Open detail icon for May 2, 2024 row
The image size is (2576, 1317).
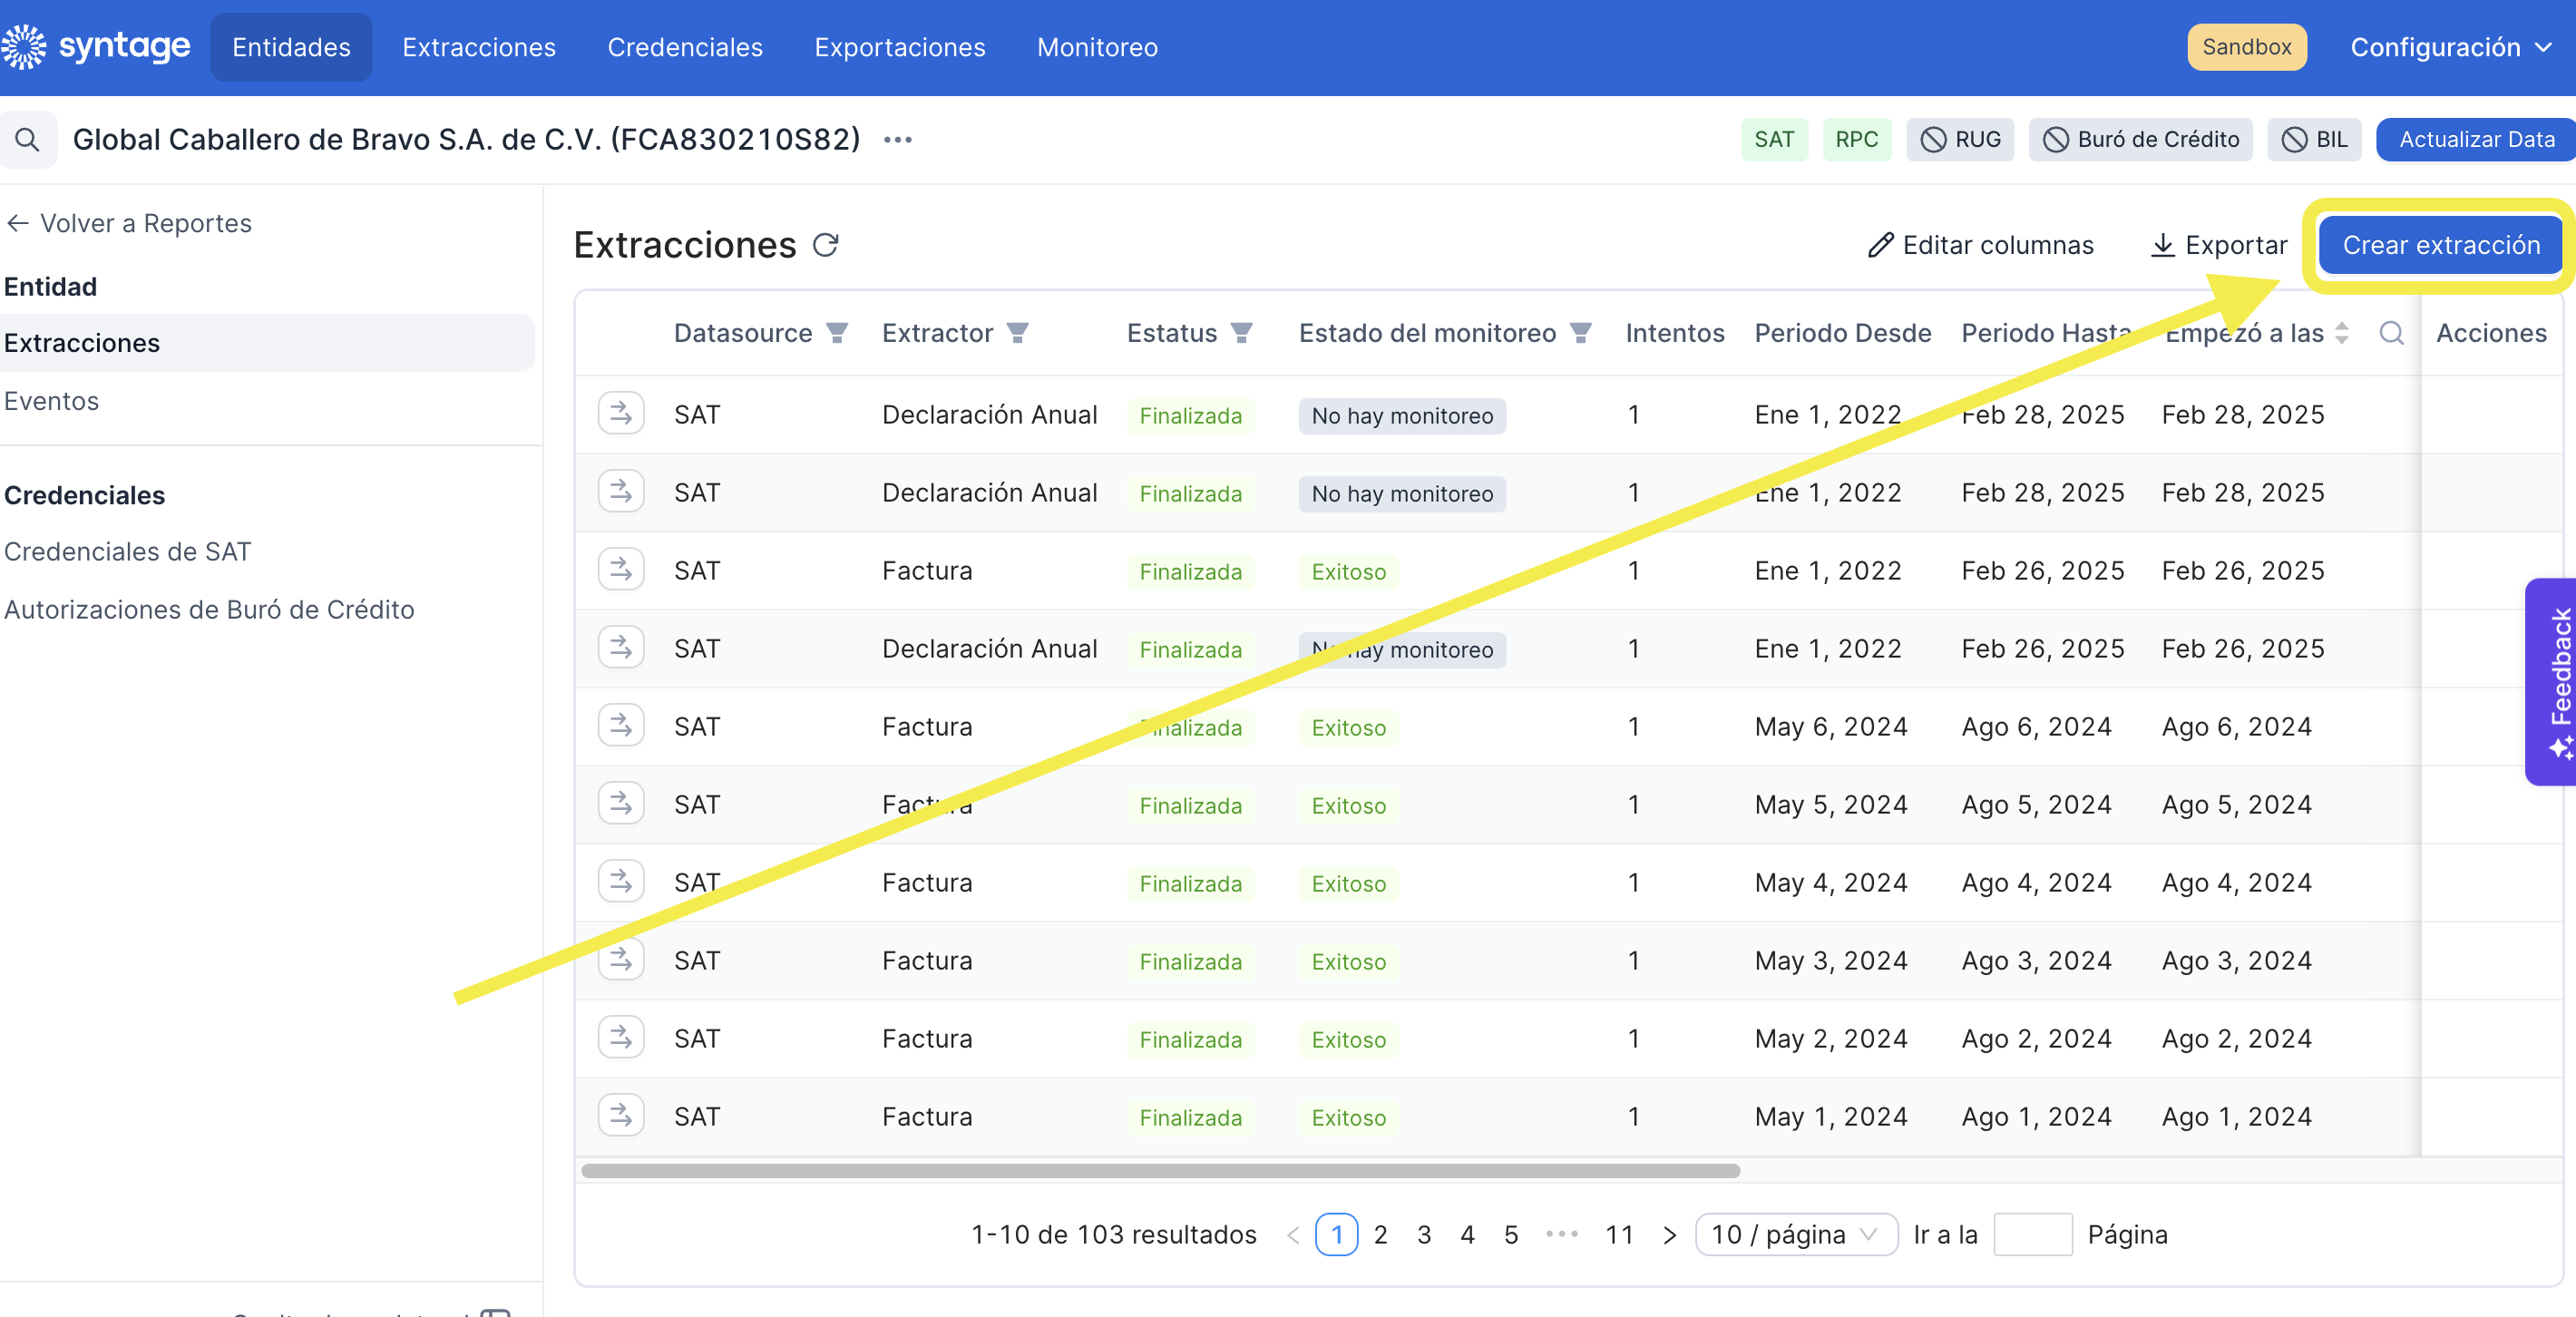621,1037
